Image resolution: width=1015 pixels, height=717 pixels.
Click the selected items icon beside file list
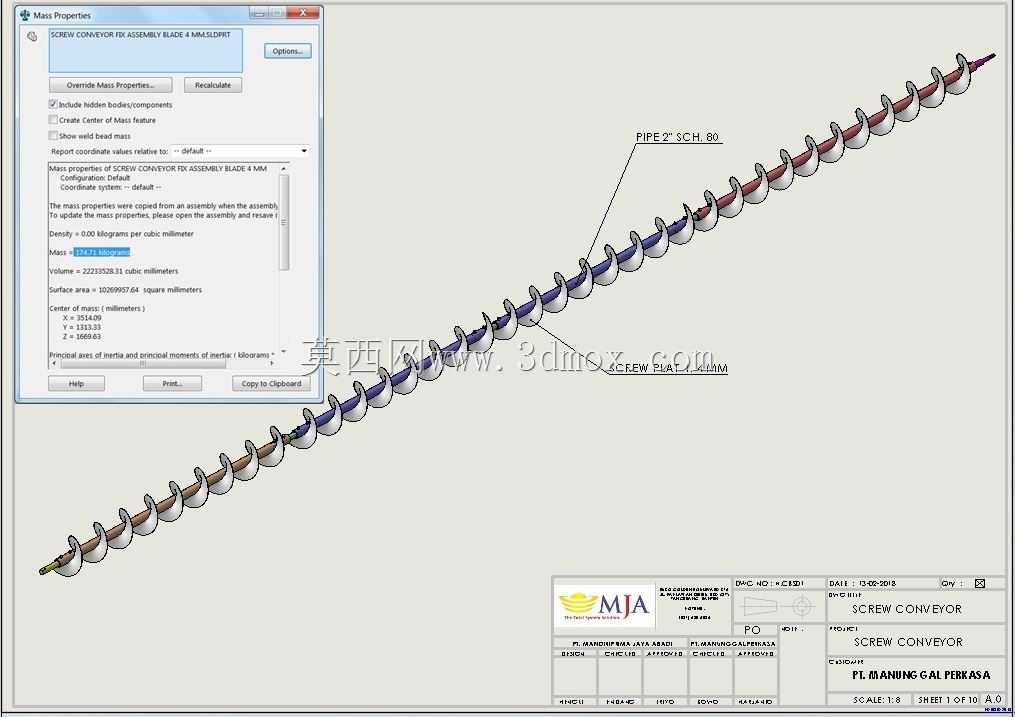(32, 37)
